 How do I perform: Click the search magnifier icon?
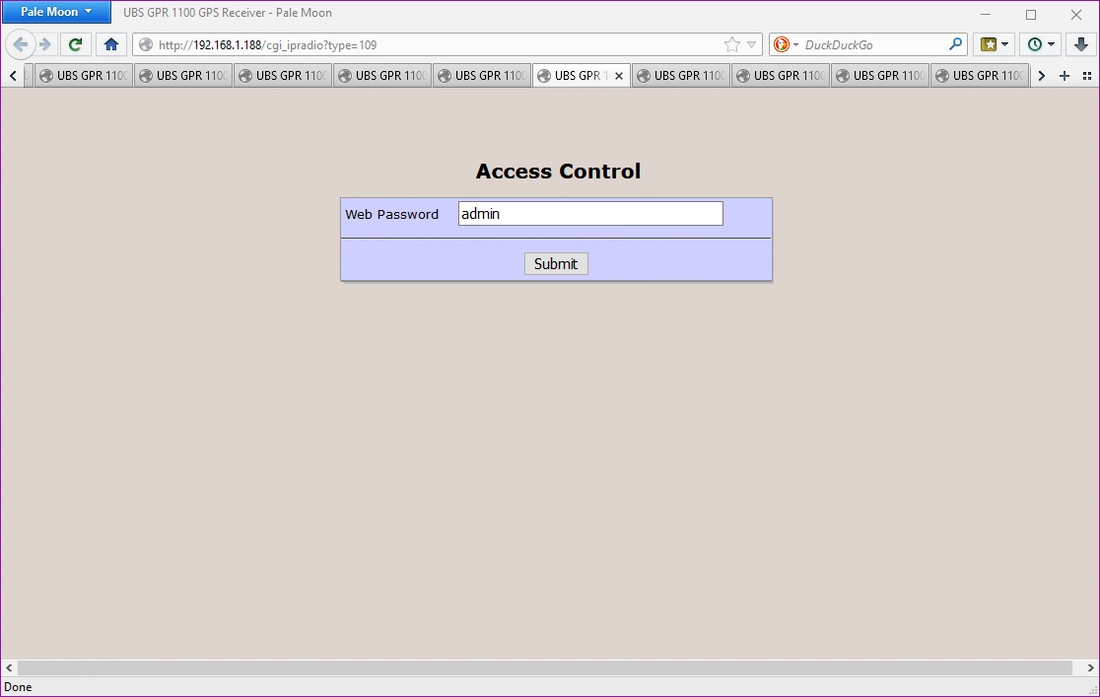955,44
